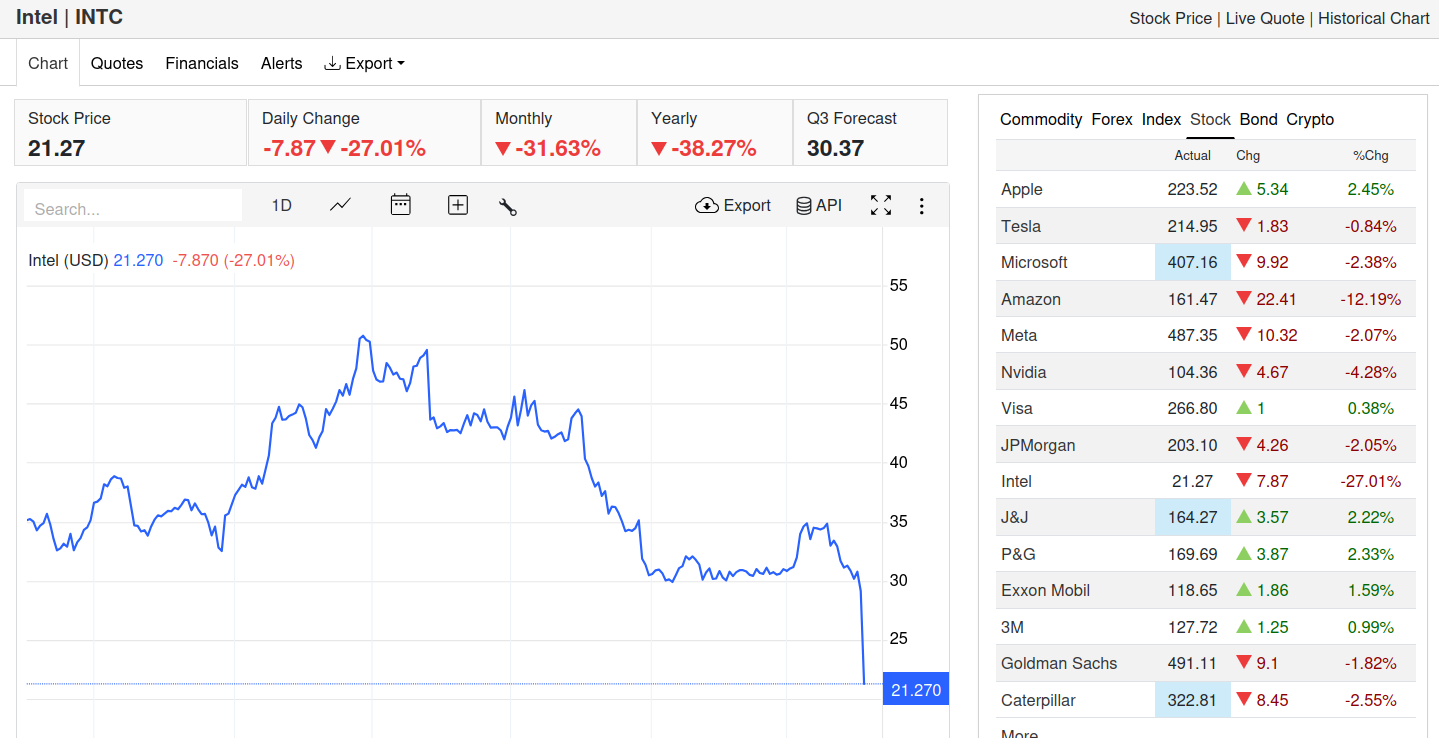Select the 1D interval button
This screenshot has width=1439, height=738.
click(282, 205)
